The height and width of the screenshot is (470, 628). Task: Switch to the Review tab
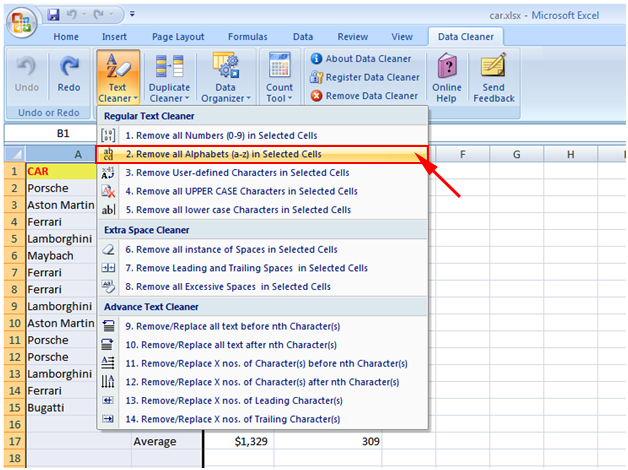[x=352, y=37]
